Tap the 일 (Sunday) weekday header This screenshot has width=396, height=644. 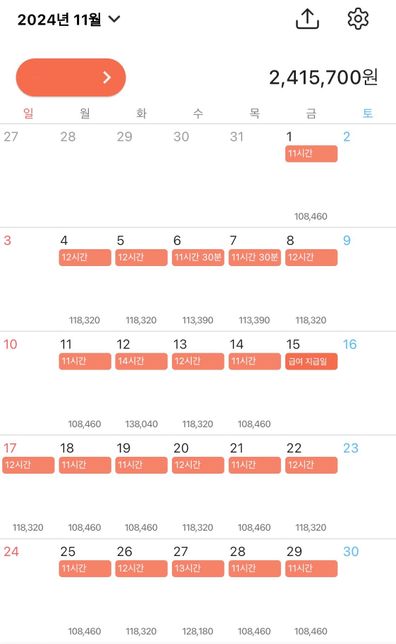pyautogui.click(x=28, y=113)
